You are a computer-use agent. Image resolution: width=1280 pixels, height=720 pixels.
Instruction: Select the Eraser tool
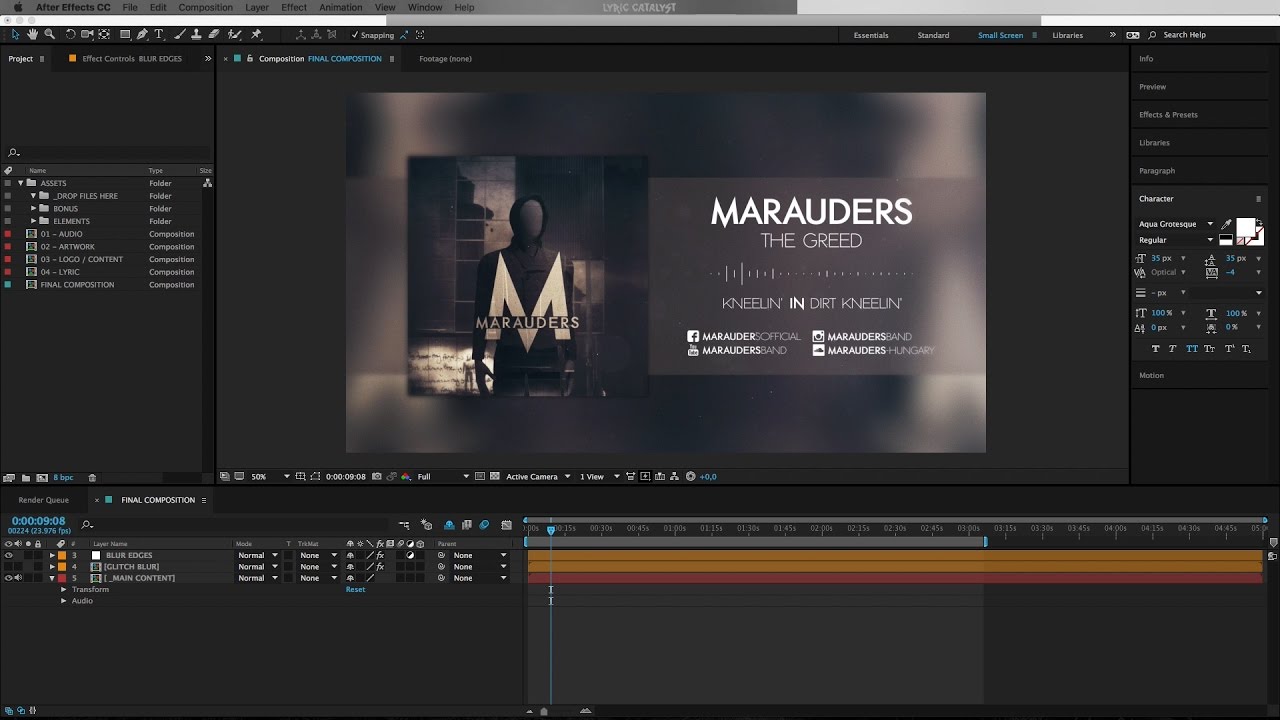[x=213, y=34]
